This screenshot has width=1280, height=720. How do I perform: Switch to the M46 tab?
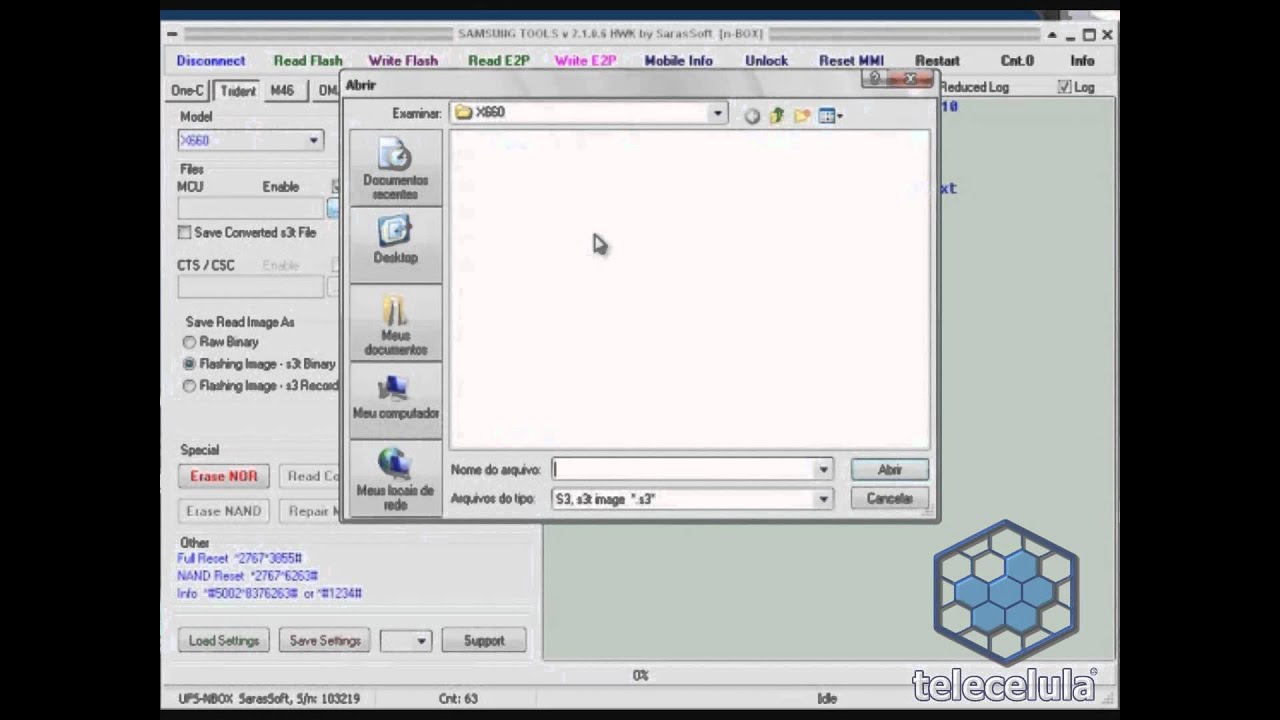point(282,91)
